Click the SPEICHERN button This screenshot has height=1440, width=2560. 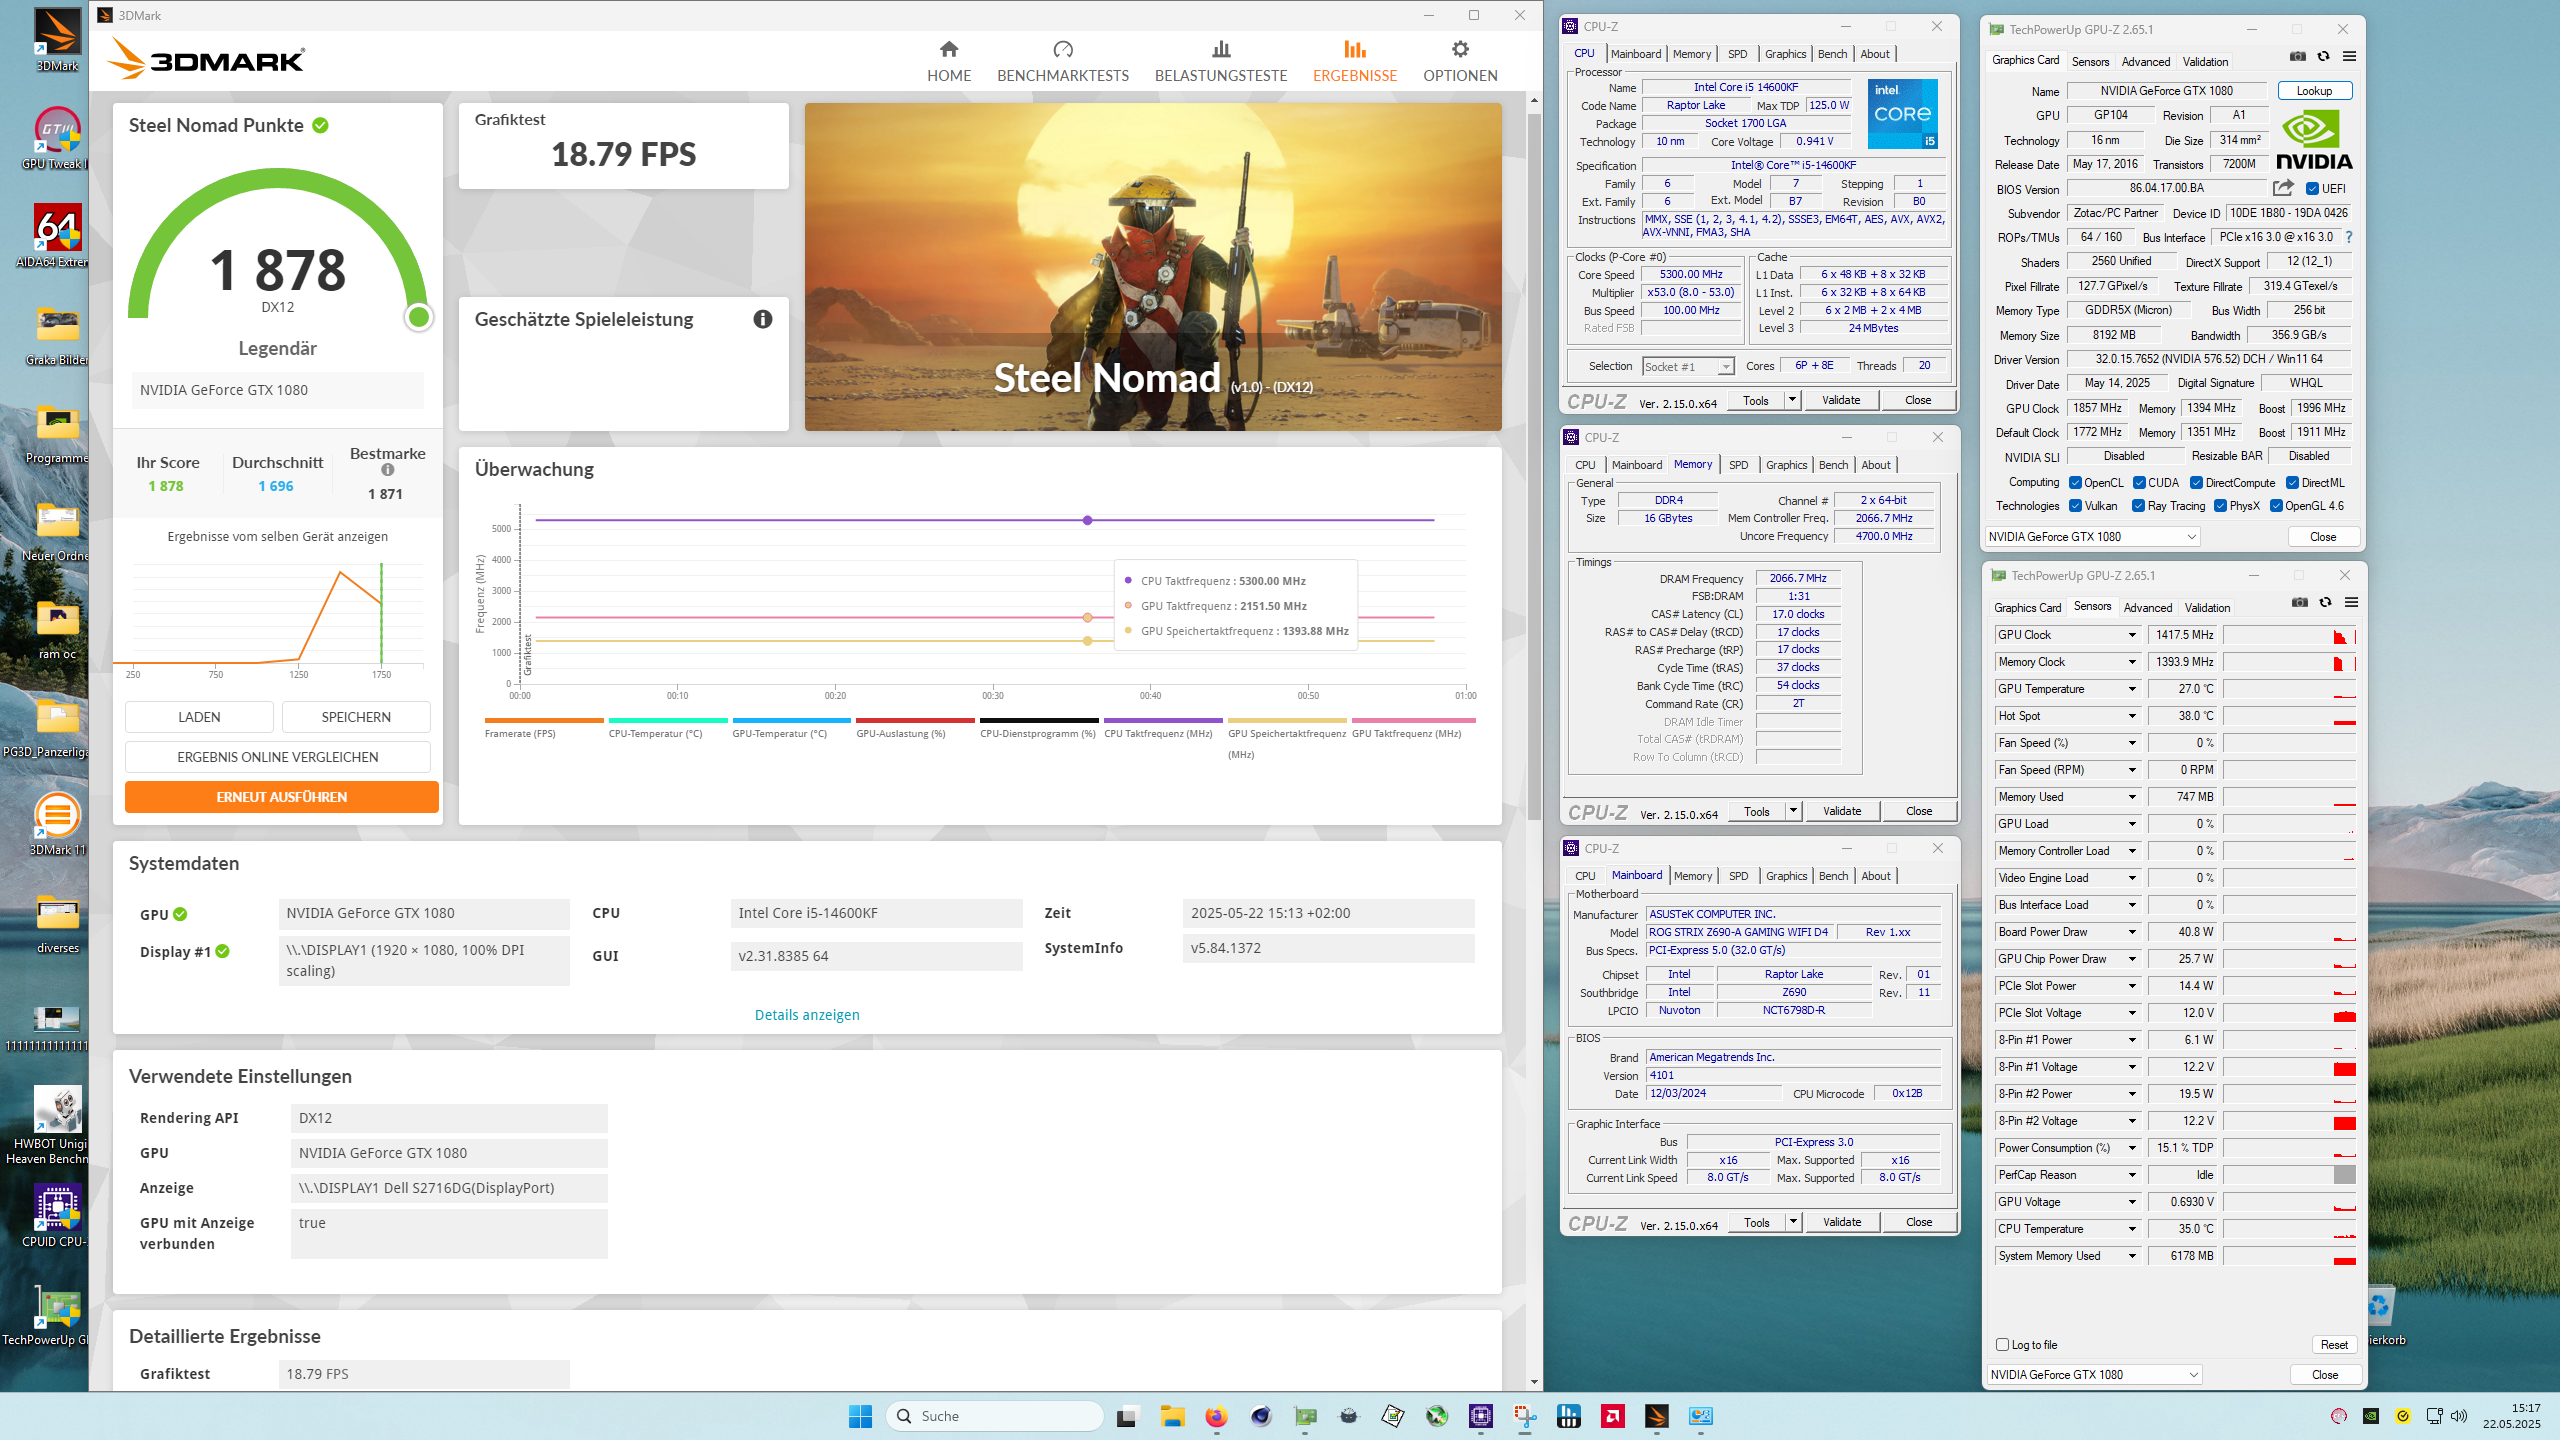click(356, 717)
